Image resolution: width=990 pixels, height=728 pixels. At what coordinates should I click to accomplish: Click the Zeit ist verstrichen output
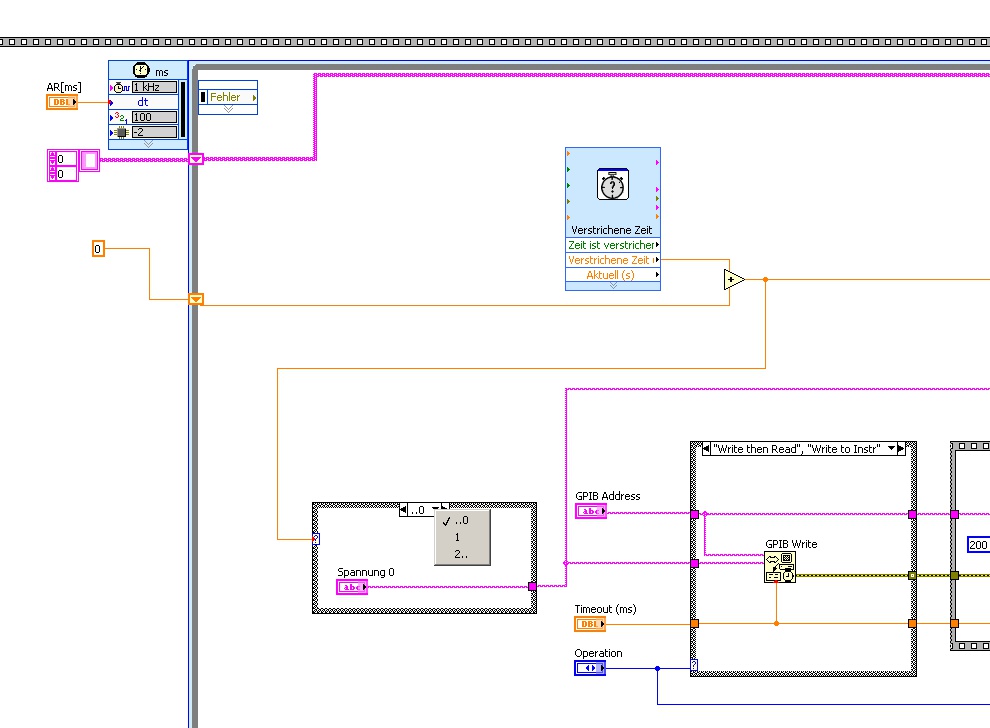[612, 245]
